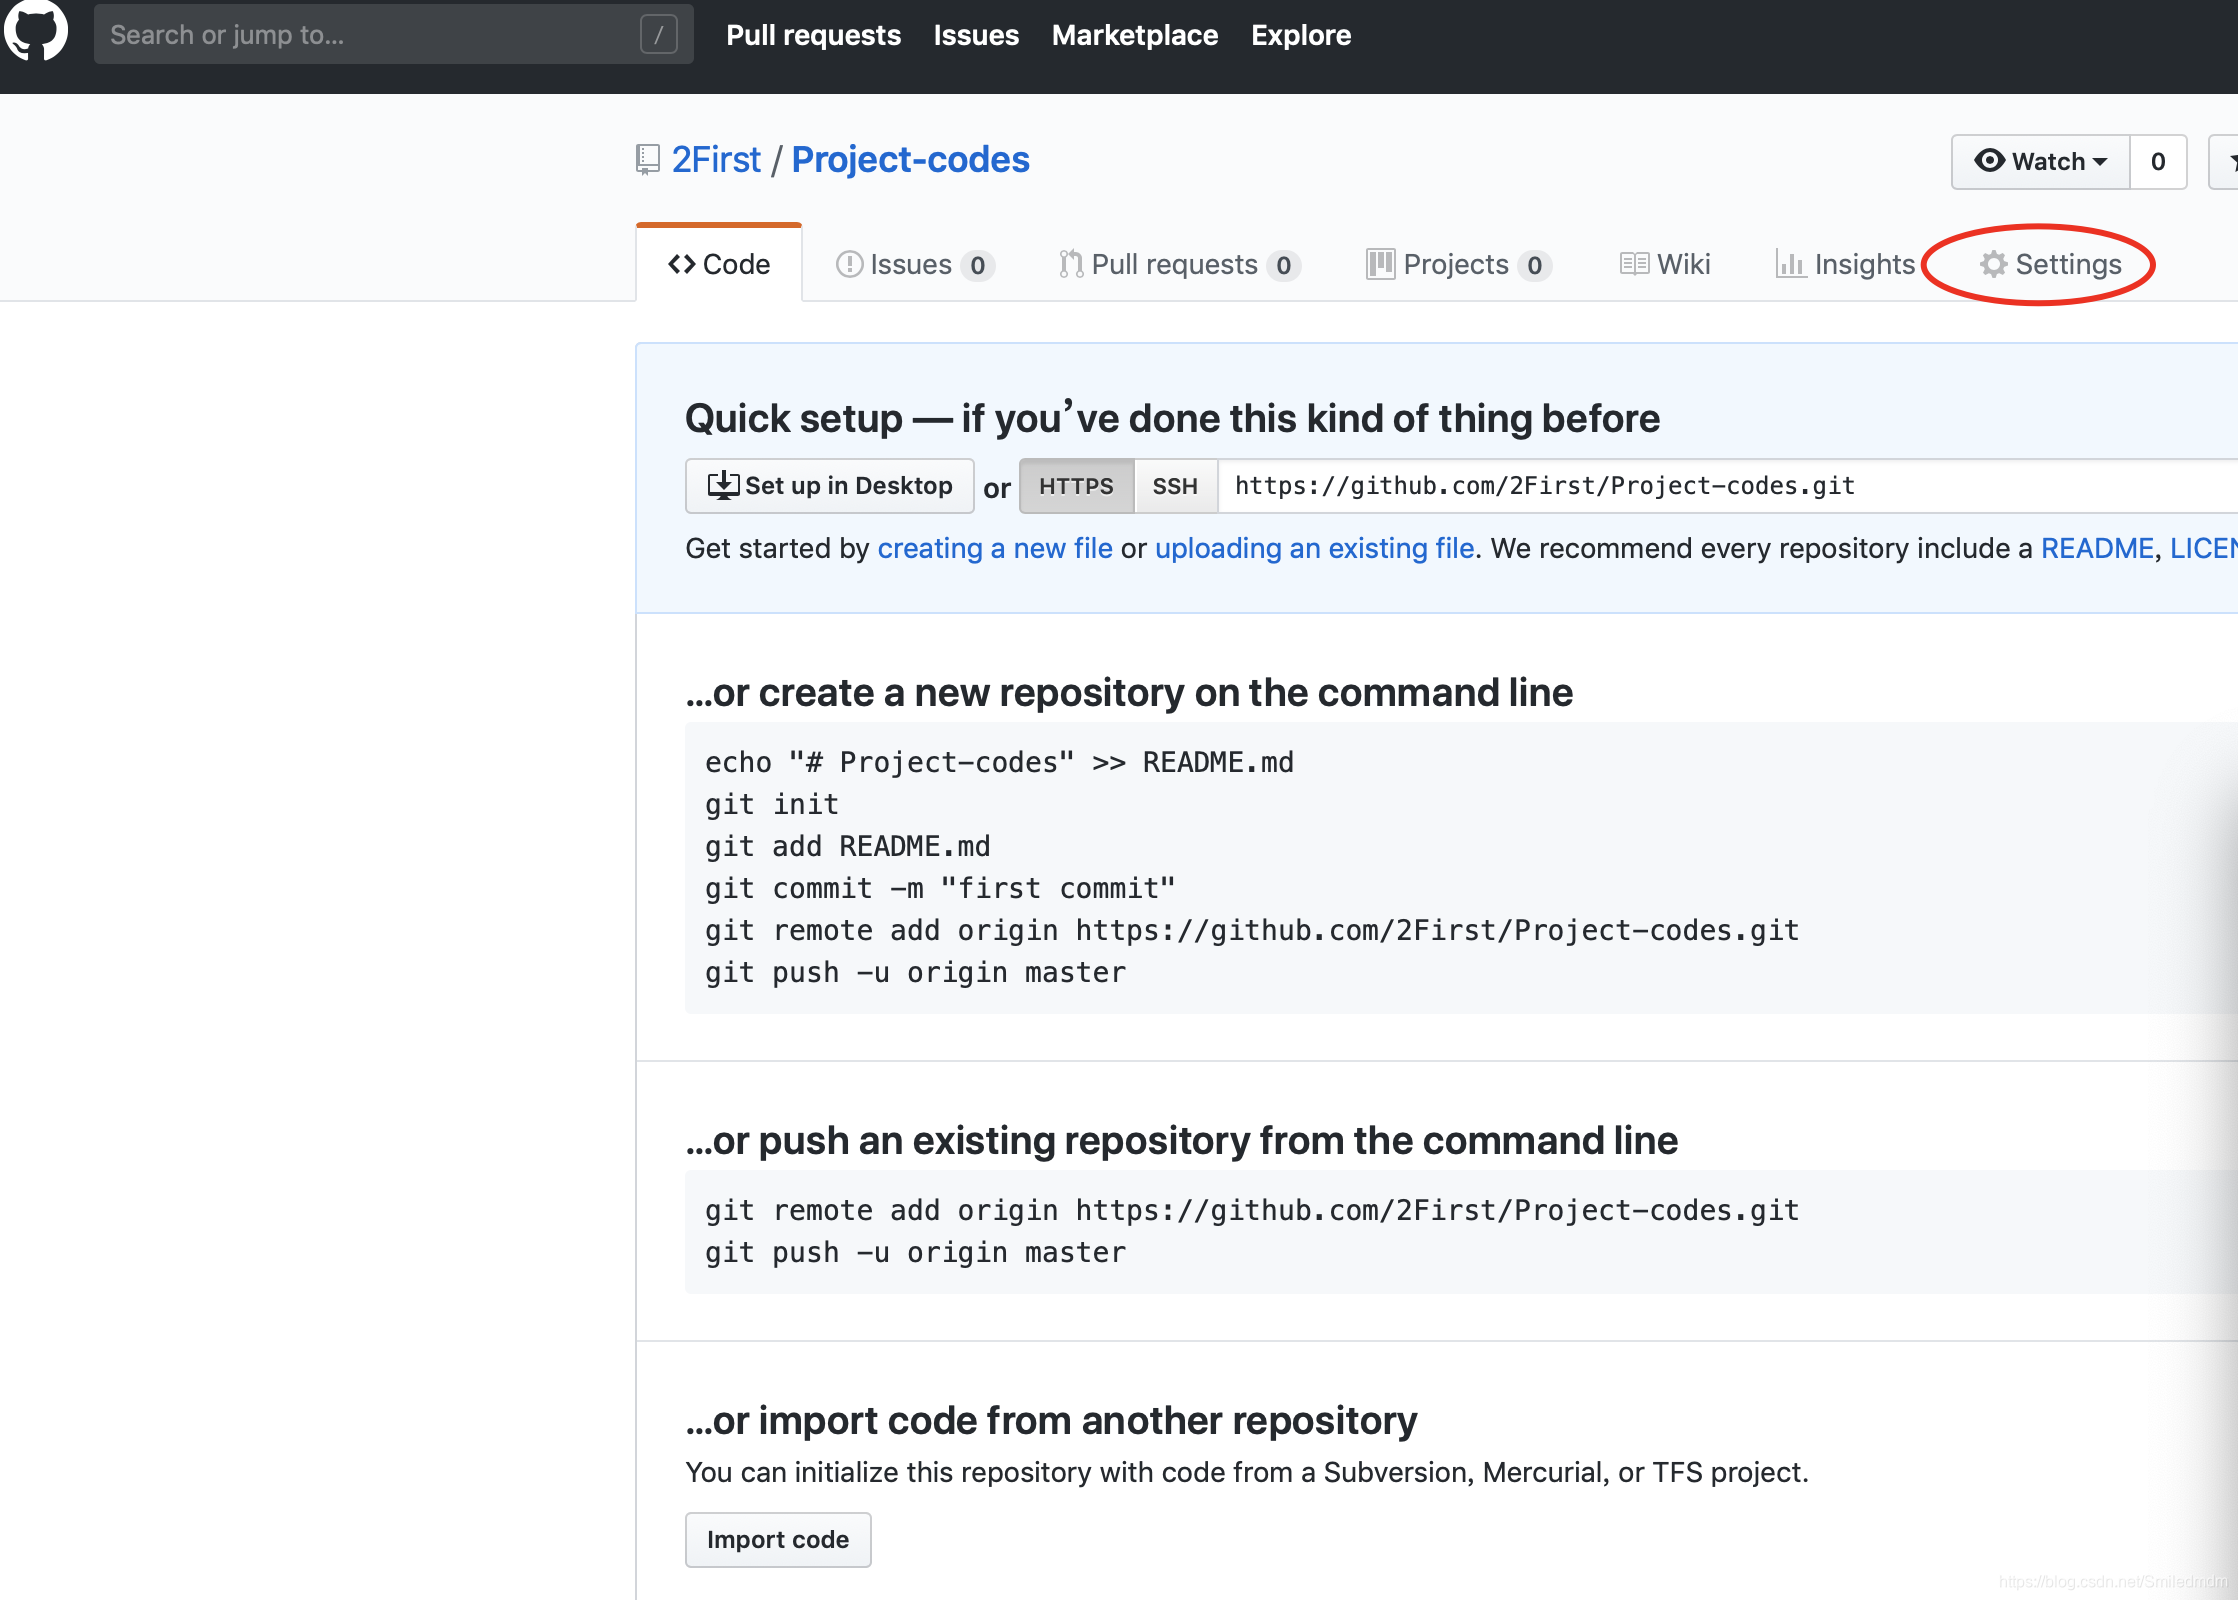Follow the uploading an existing file link
The width and height of the screenshot is (2238, 1600).
pyautogui.click(x=1315, y=548)
